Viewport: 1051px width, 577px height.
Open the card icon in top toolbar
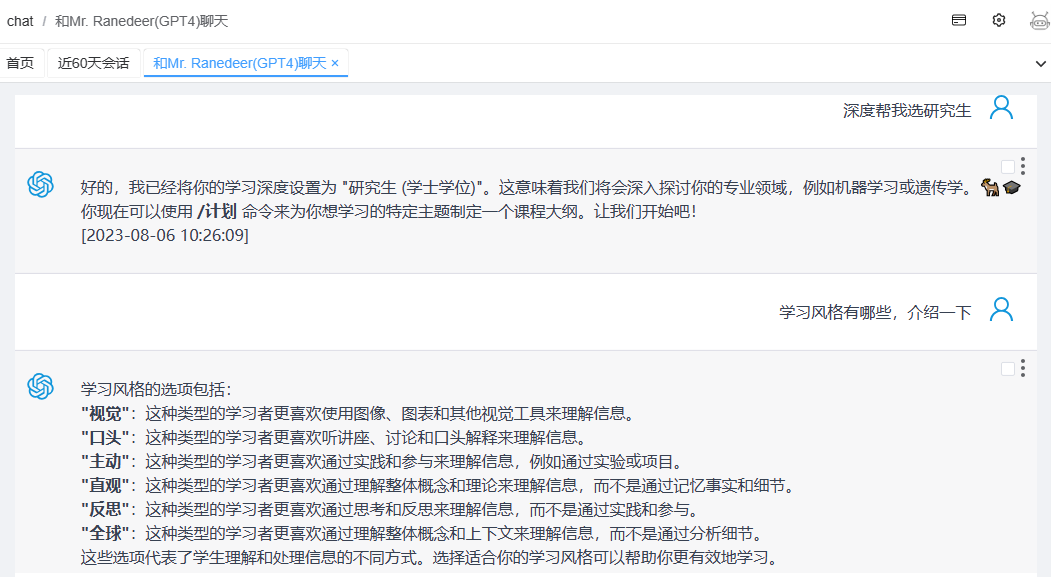pyautogui.click(x=959, y=20)
